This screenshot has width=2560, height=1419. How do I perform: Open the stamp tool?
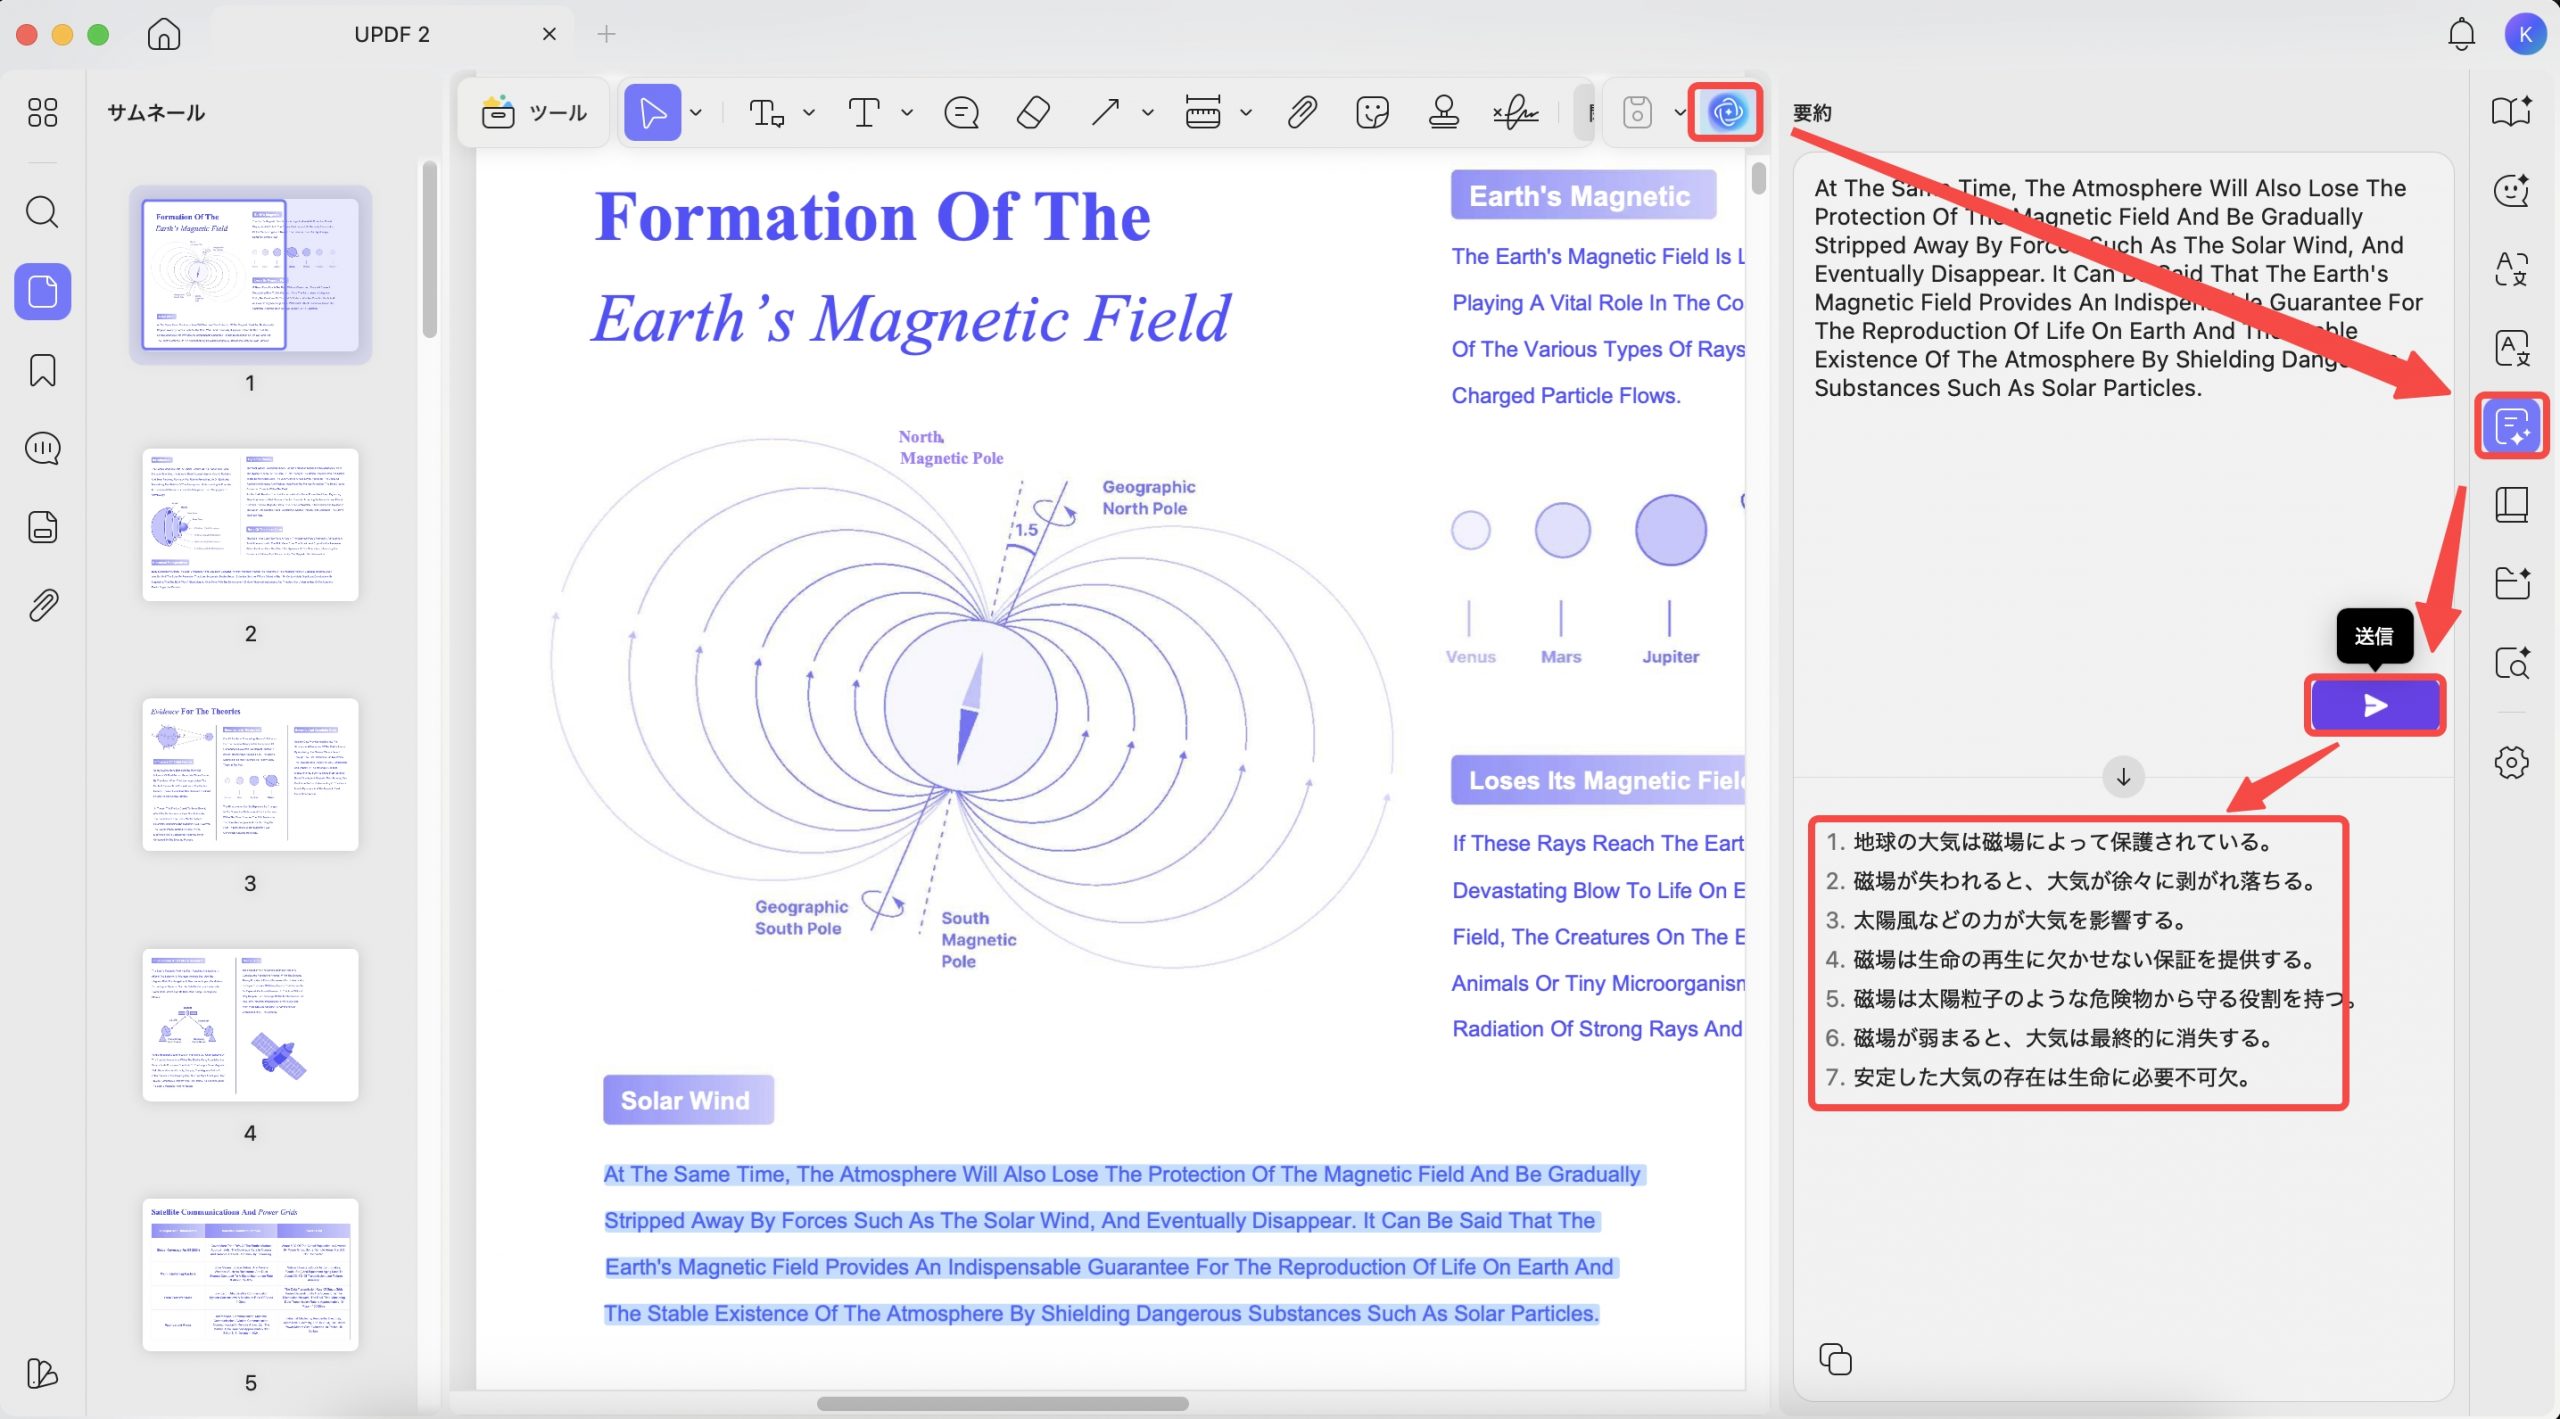click(x=1443, y=113)
